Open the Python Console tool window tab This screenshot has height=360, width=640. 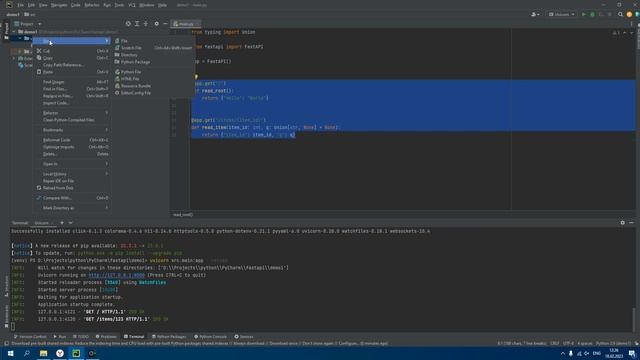(210, 337)
